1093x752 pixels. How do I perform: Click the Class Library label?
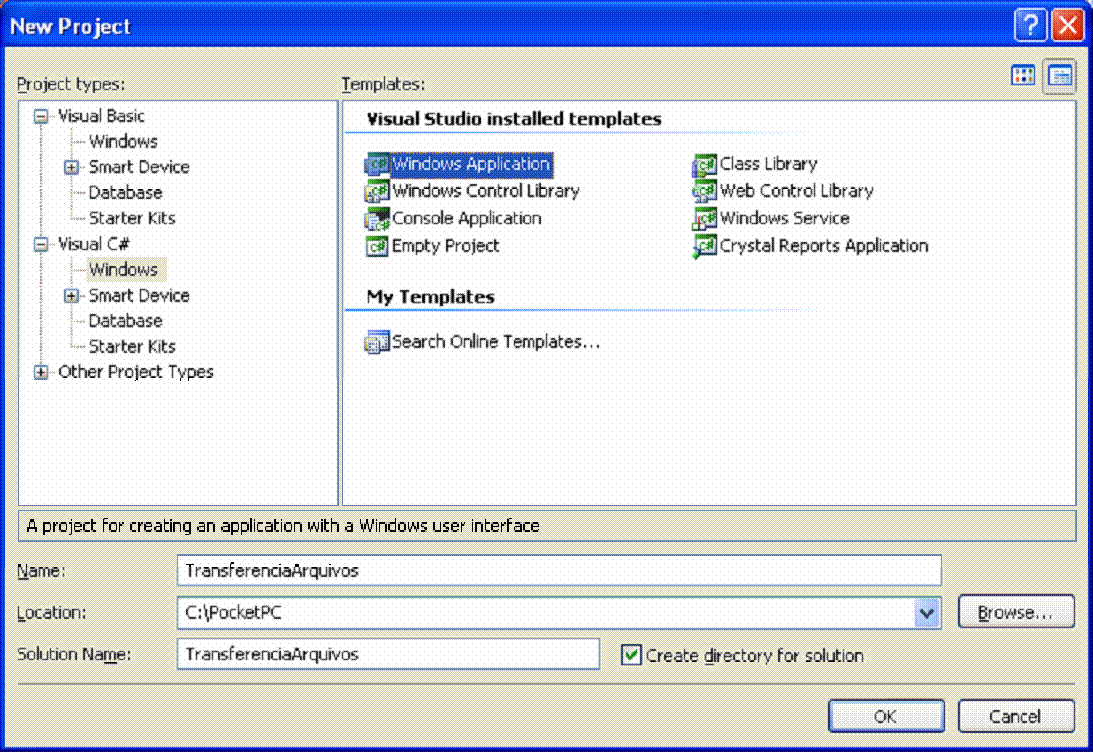(x=769, y=164)
